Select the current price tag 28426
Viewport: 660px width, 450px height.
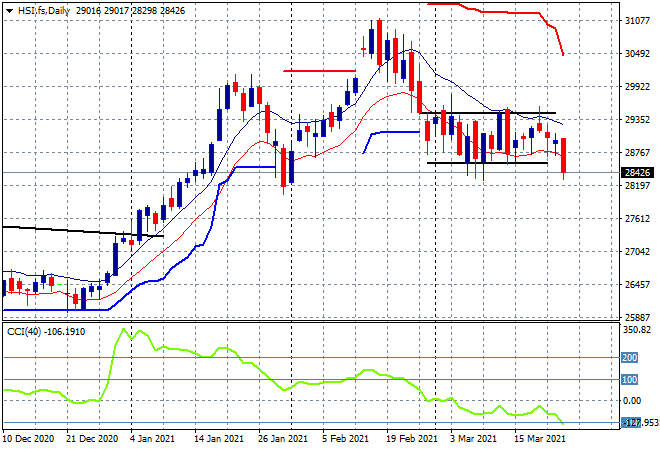[x=637, y=173]
